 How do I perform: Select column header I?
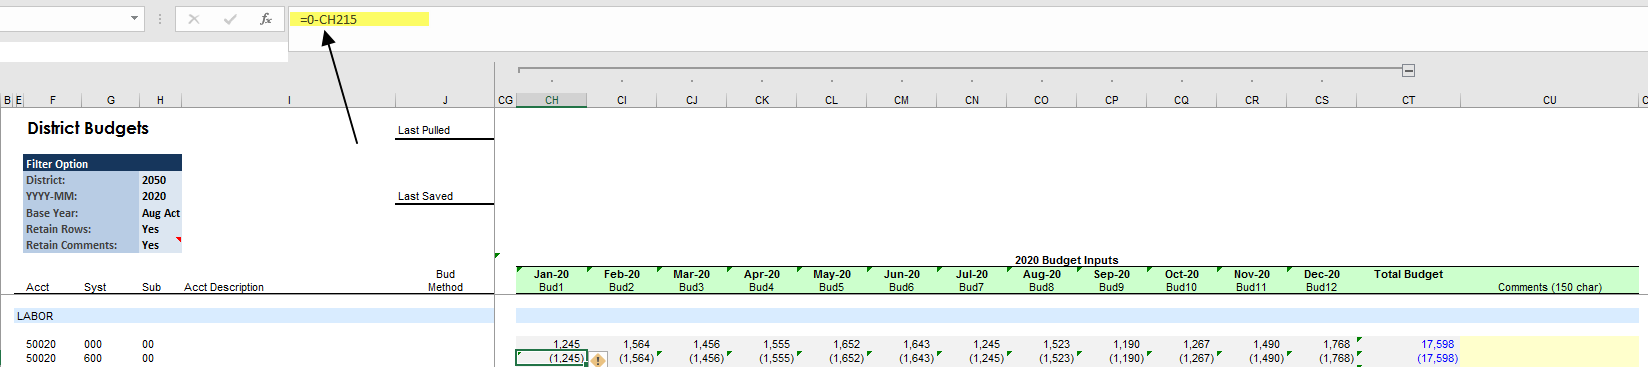[x=289, y=100]
